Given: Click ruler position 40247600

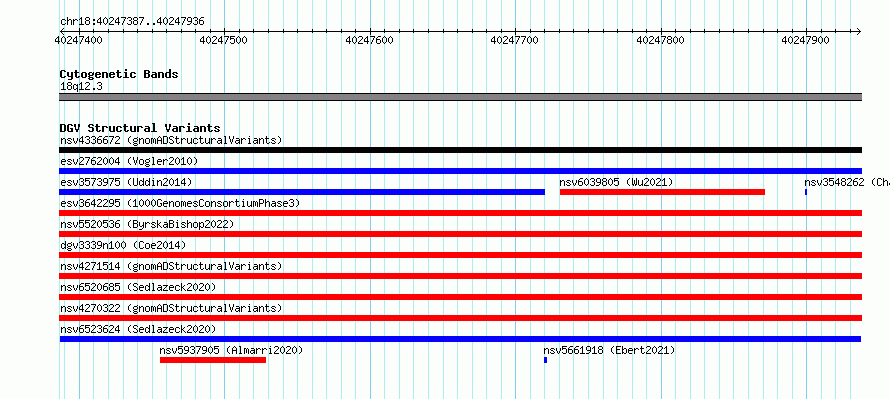Looking at the screenshot, I should [370, 40].
